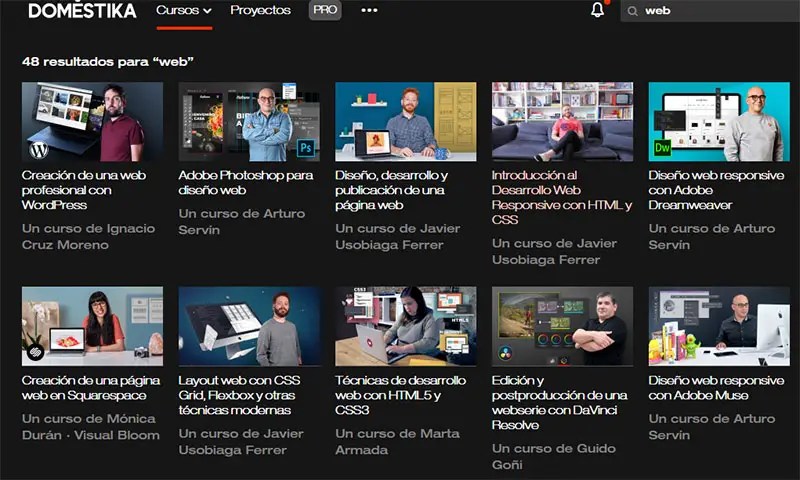The height and width of the screenshot is (480, 800).
Task: Click the WordPress logo on first thumbnail
Action: (x=38, y=150)
